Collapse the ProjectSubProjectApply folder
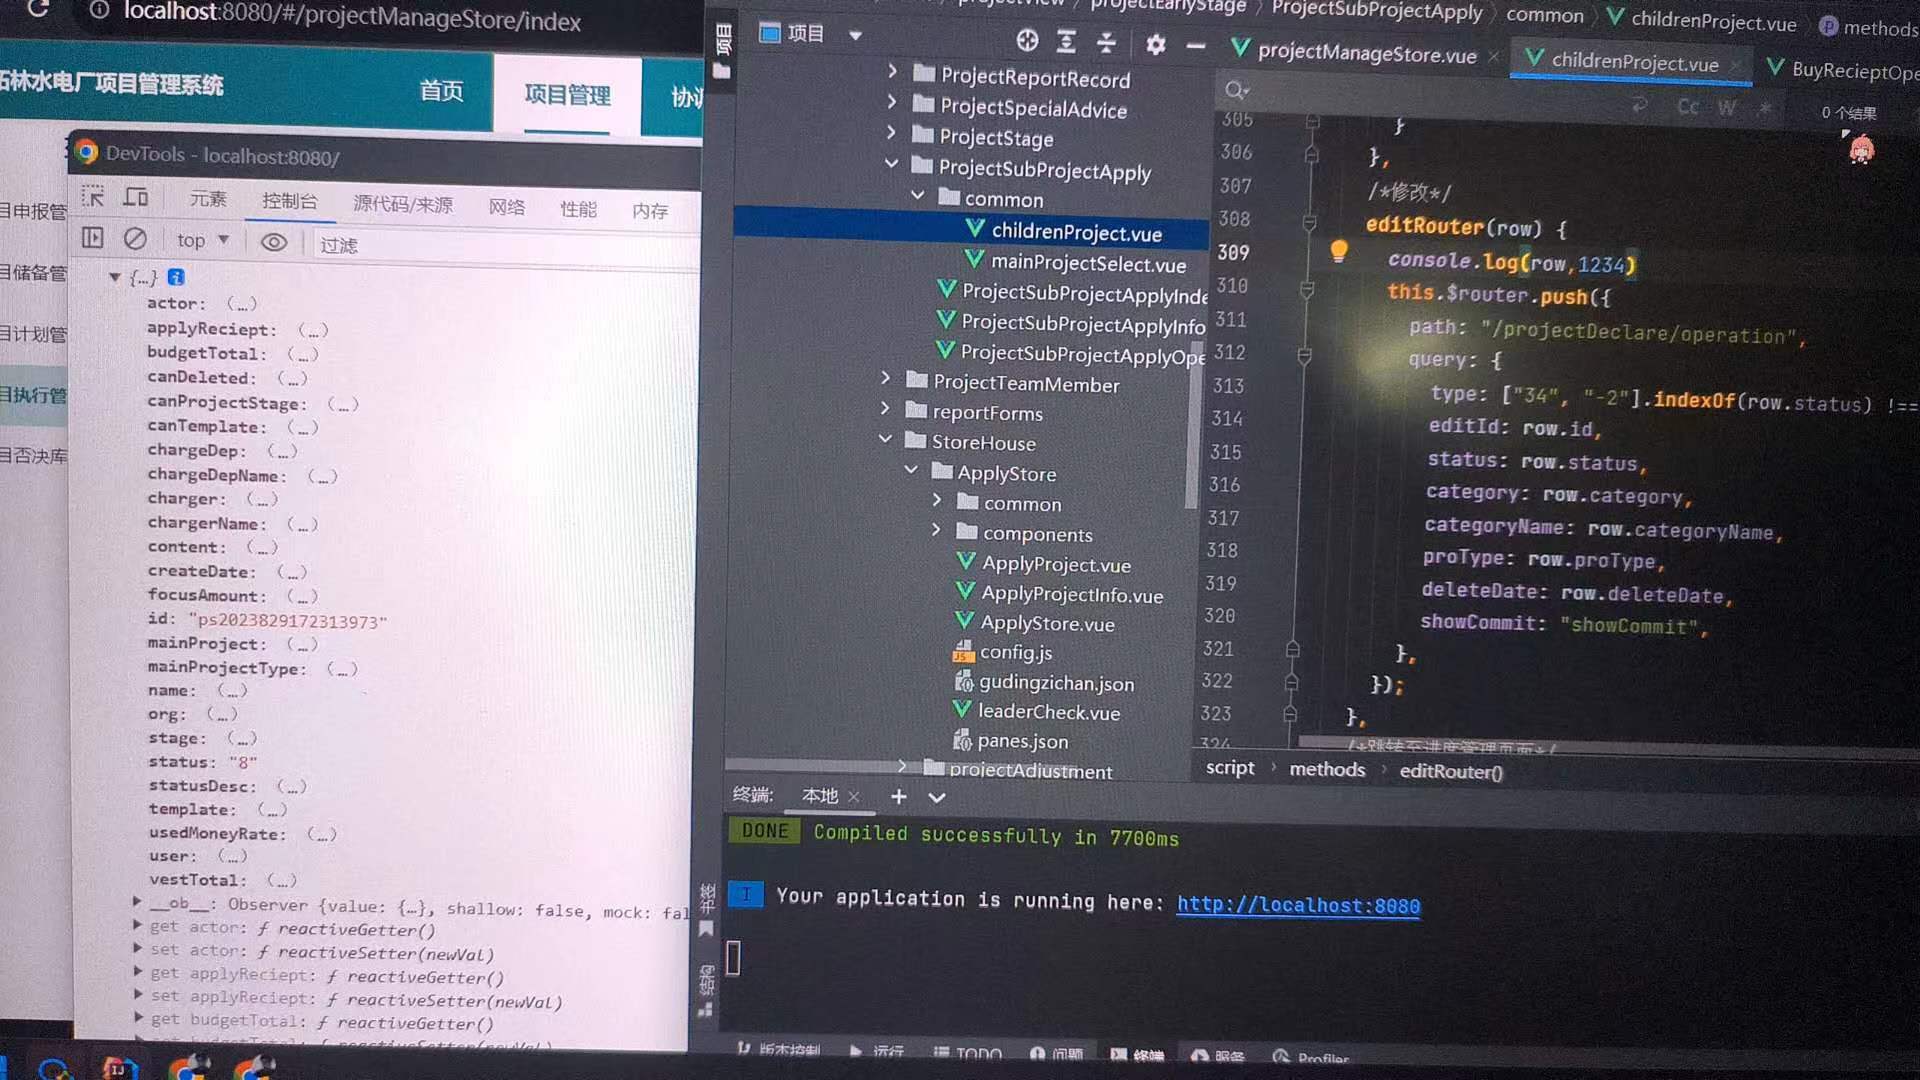This screenshot has height=1080, width=1920. pos(891,163)
